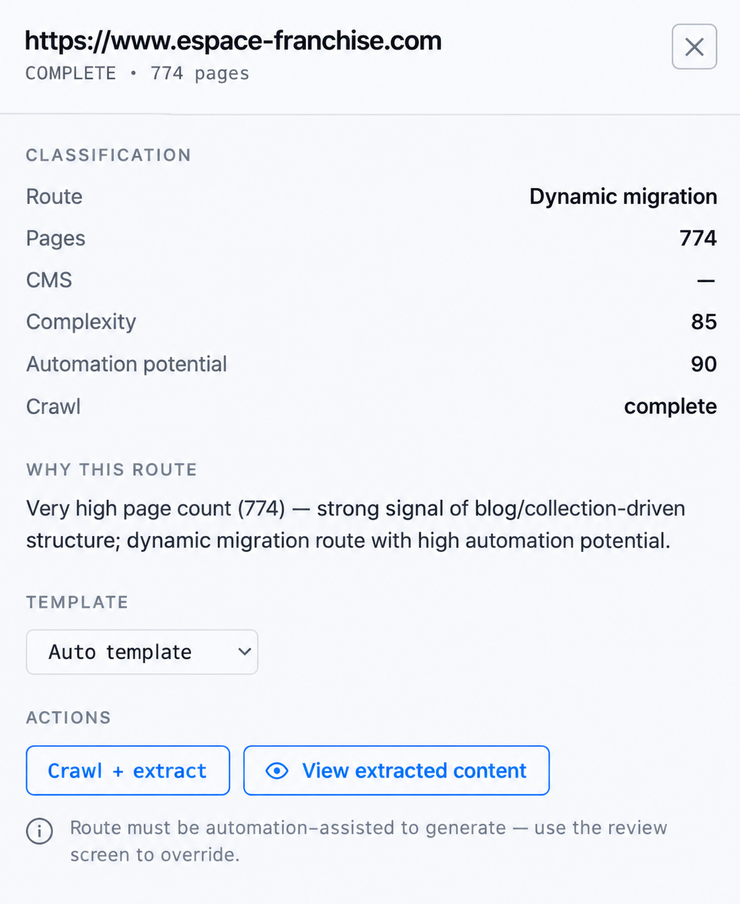Screen dimensions: 740x904
Task: Click the 'Dynamic migration' route value
Action: coord(623,197)
